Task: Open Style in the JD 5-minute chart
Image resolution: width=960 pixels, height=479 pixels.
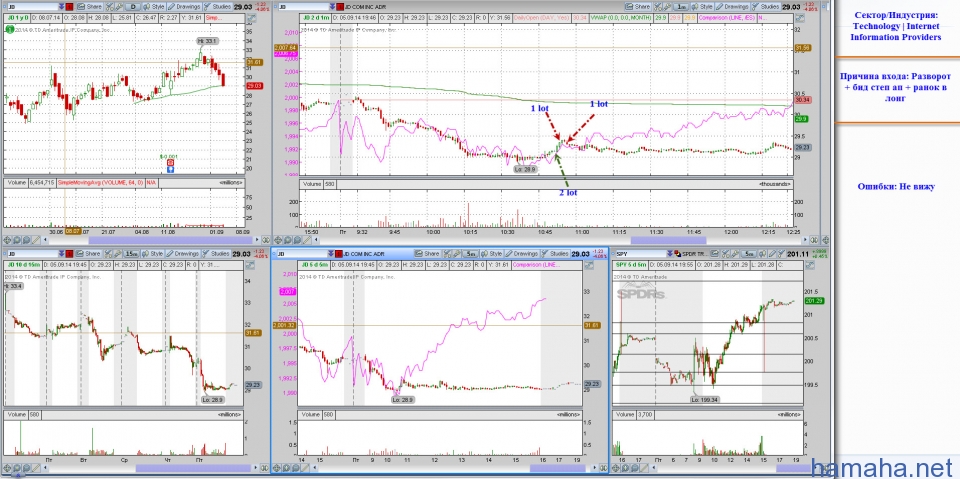Action: [490, 254]
